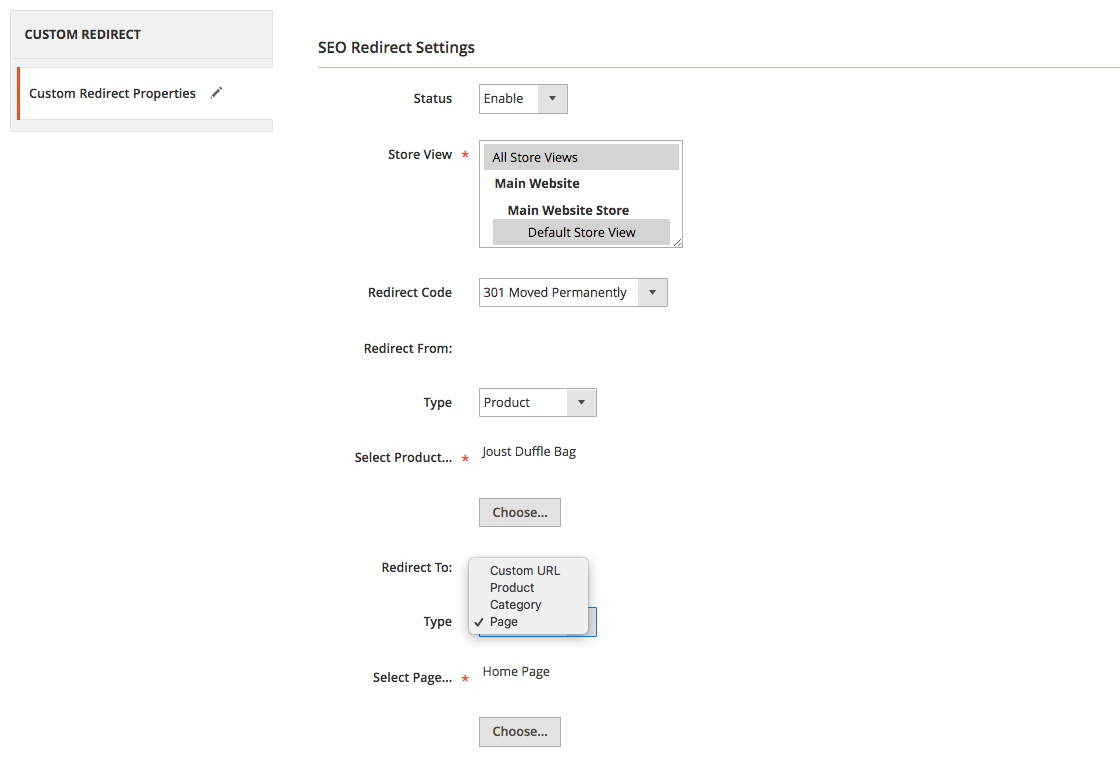Image resolution: width=1120 pixels, height=777 pixels.
Task: Choose checked Page option in type menu
Action: tap(504, 622)
